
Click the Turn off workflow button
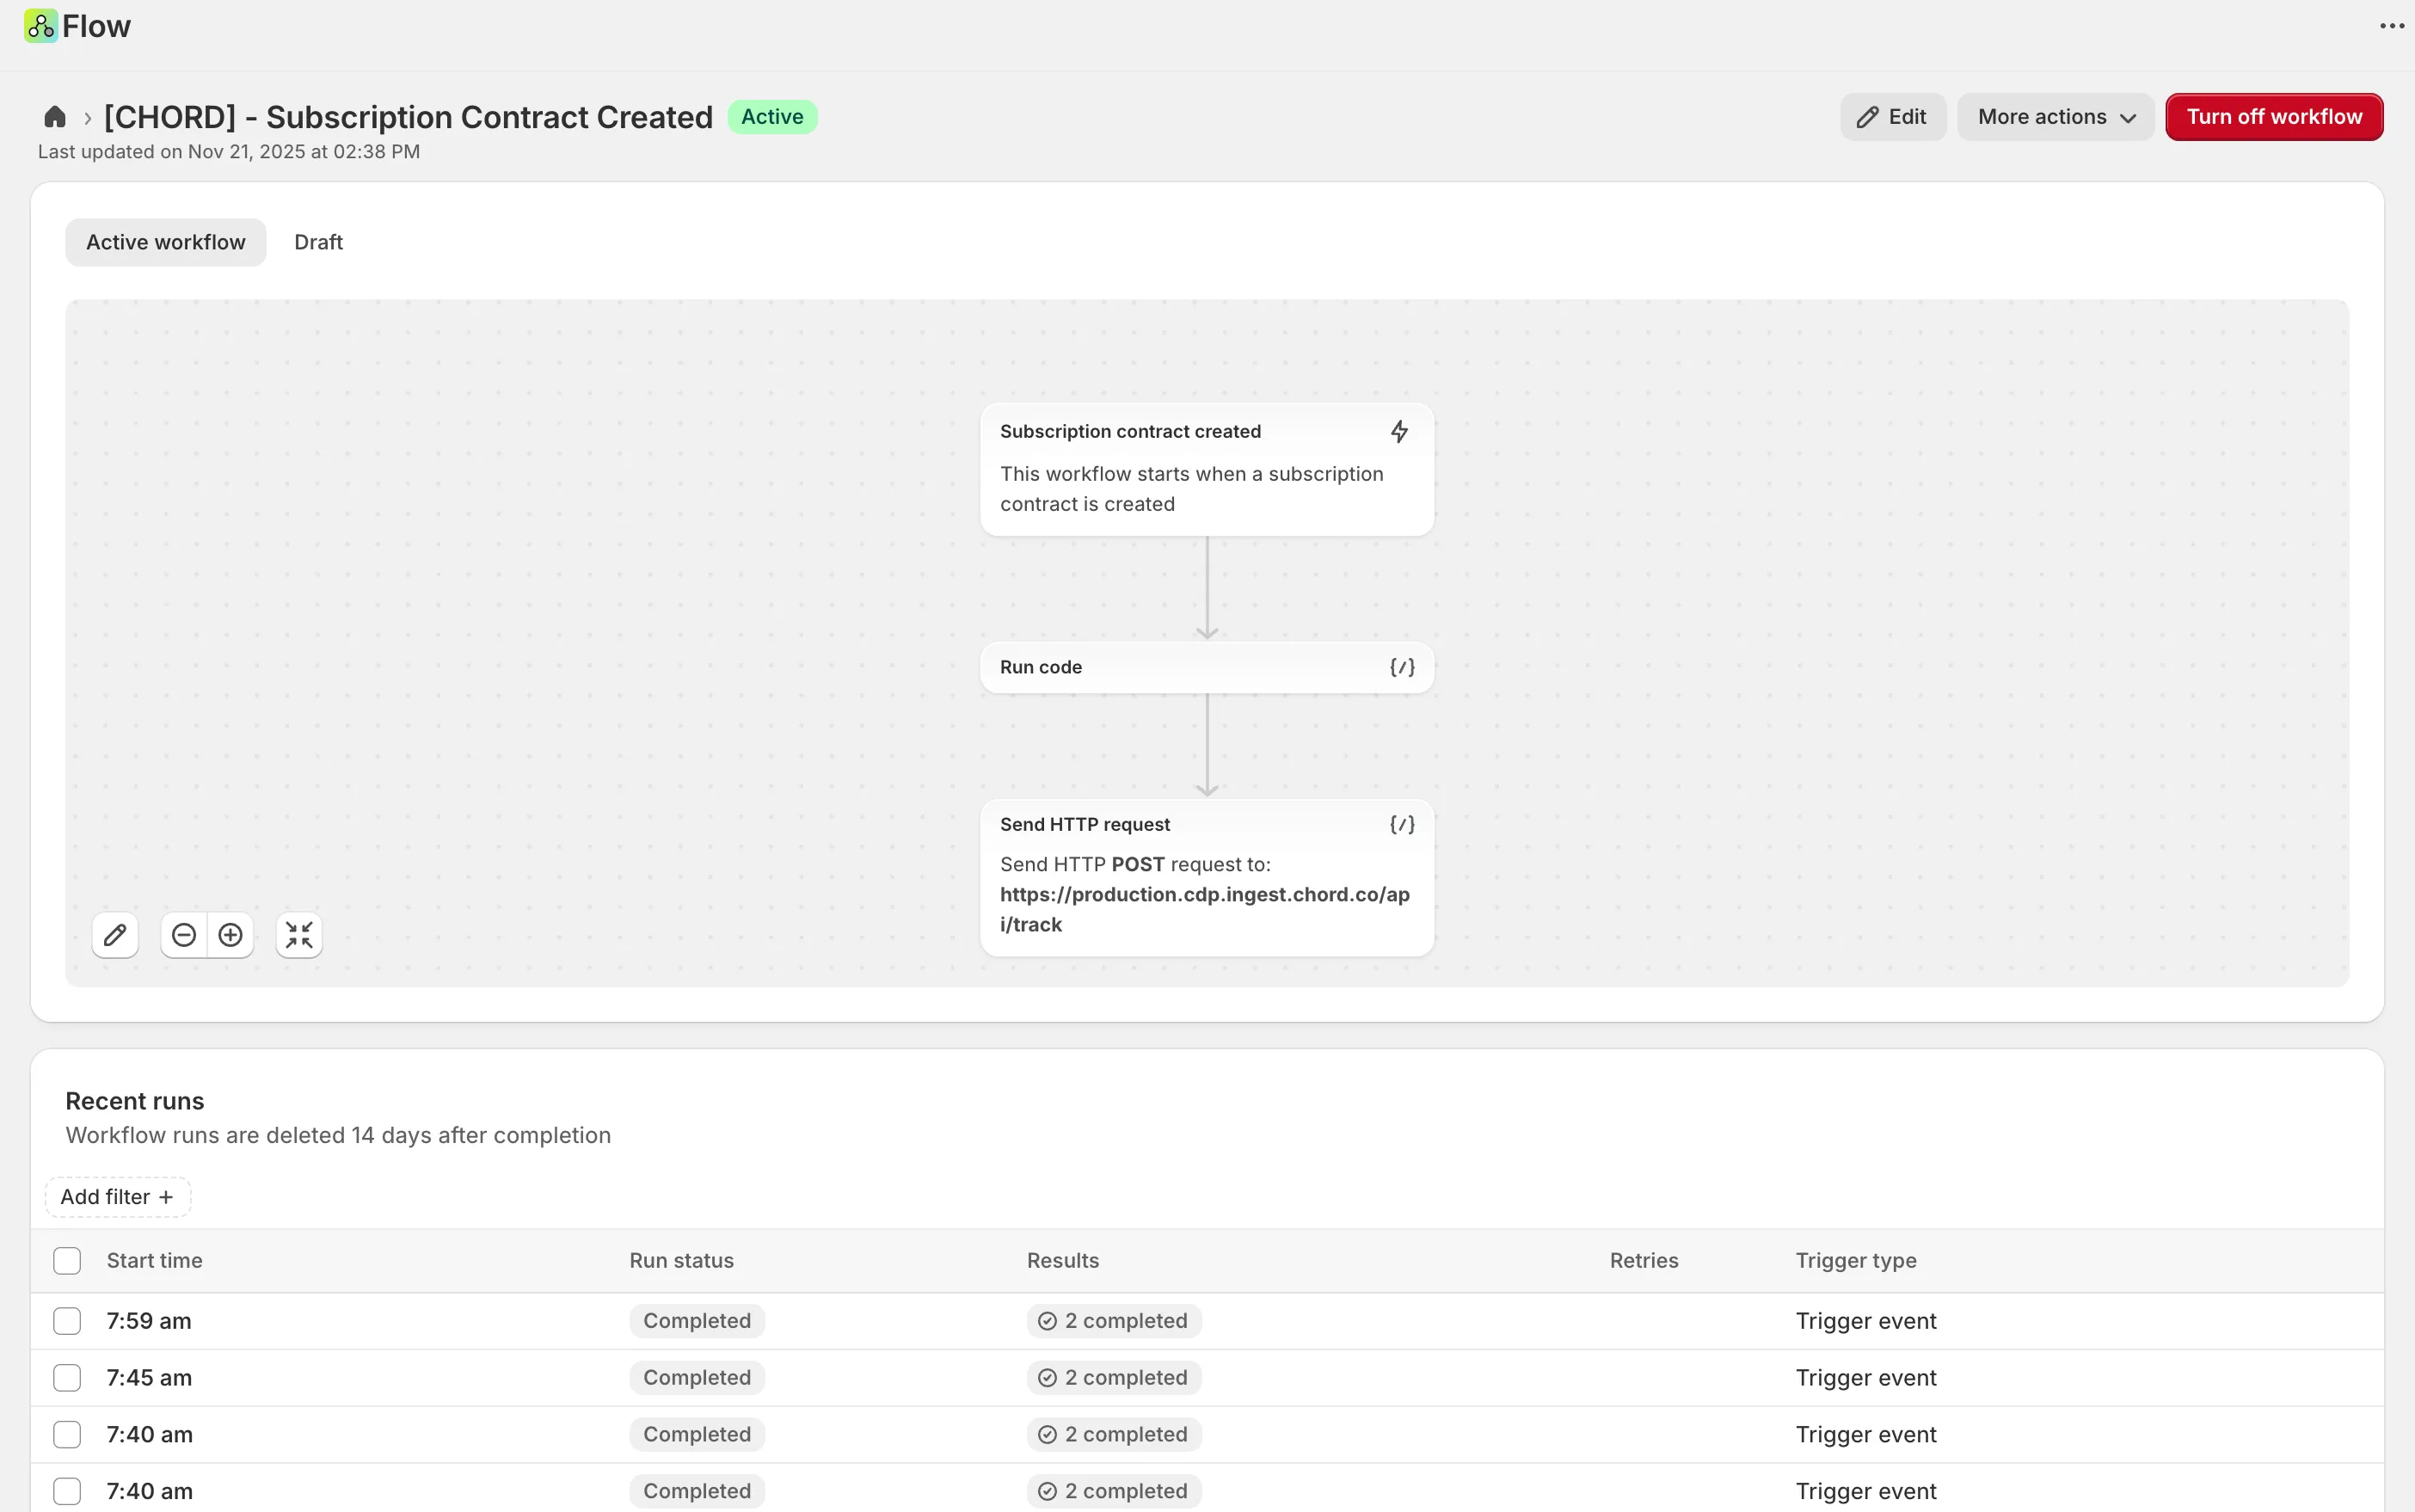2274,117
